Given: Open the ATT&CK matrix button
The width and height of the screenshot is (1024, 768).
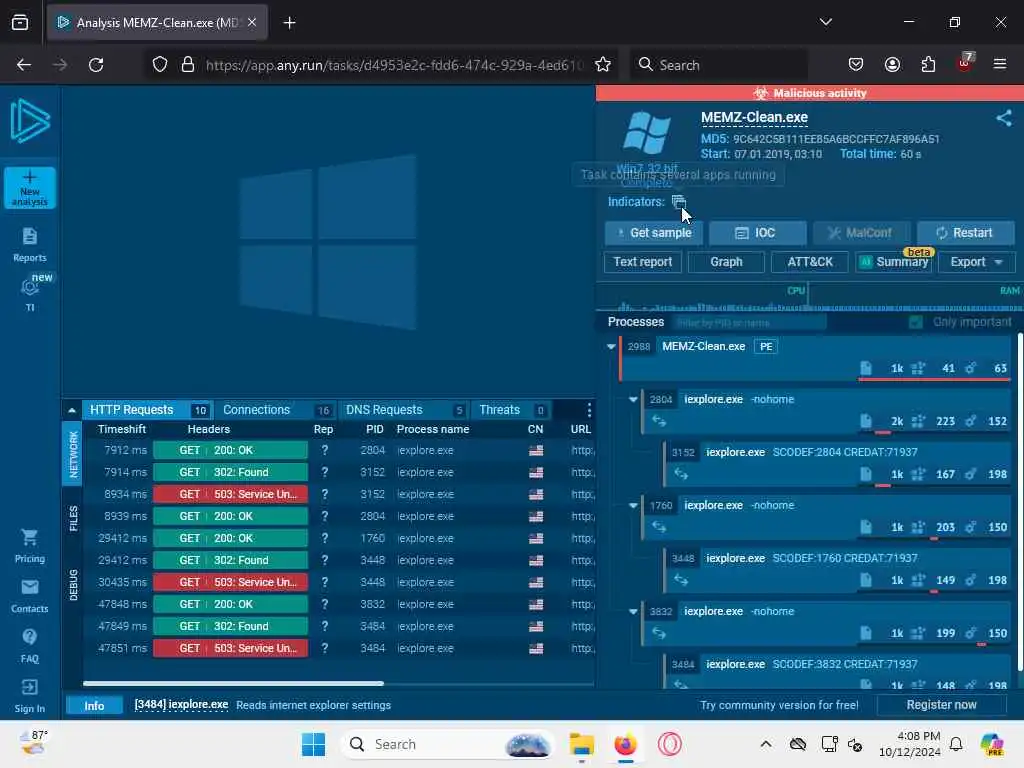Looking at the screenshot, I should [x=810, y=262].
